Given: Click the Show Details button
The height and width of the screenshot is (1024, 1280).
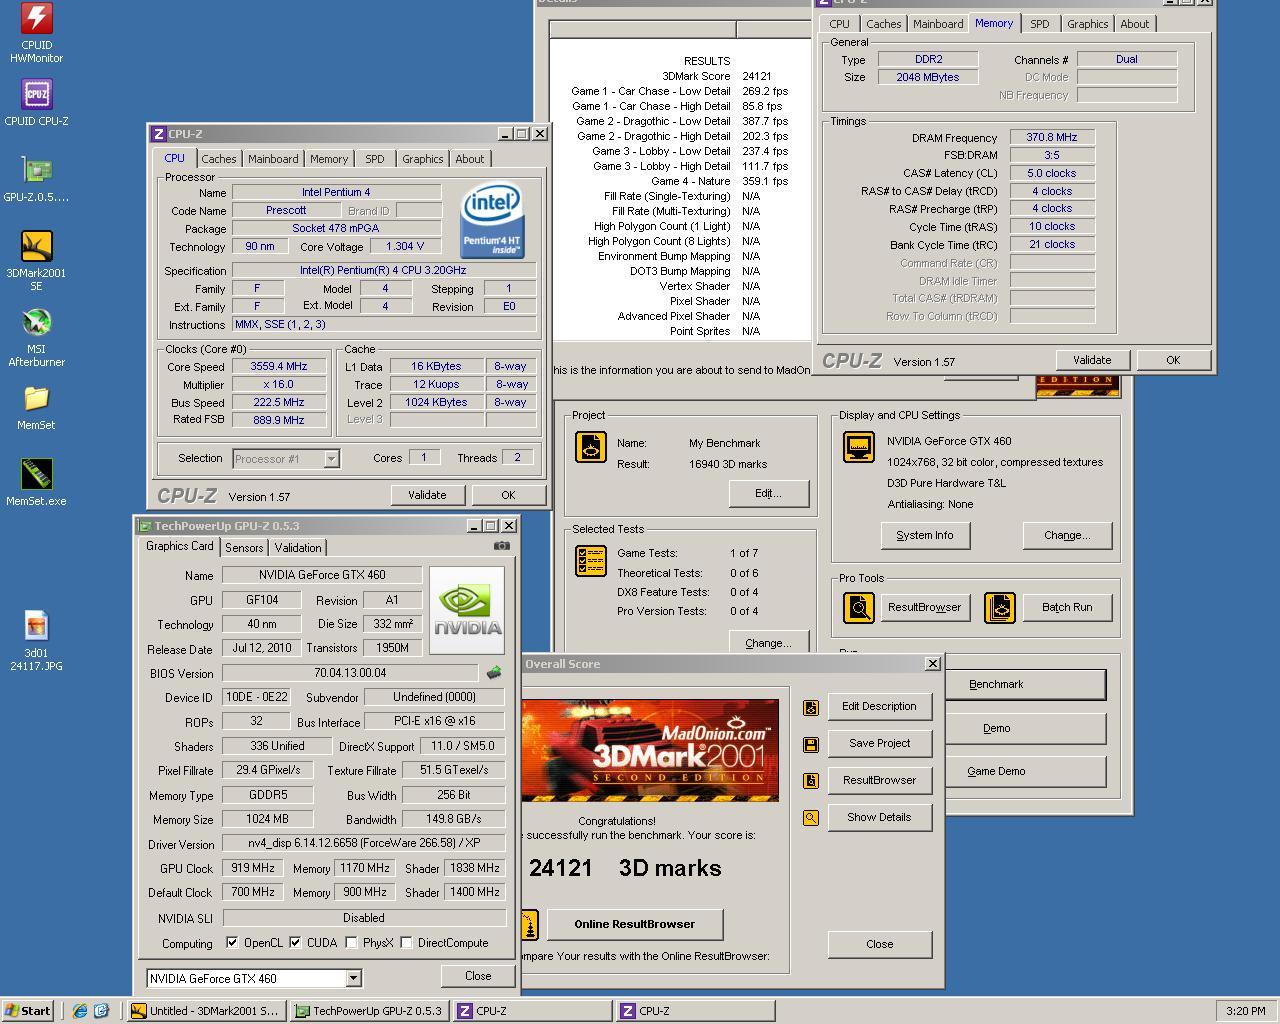Looking at the screenshot, I should 879,817.
